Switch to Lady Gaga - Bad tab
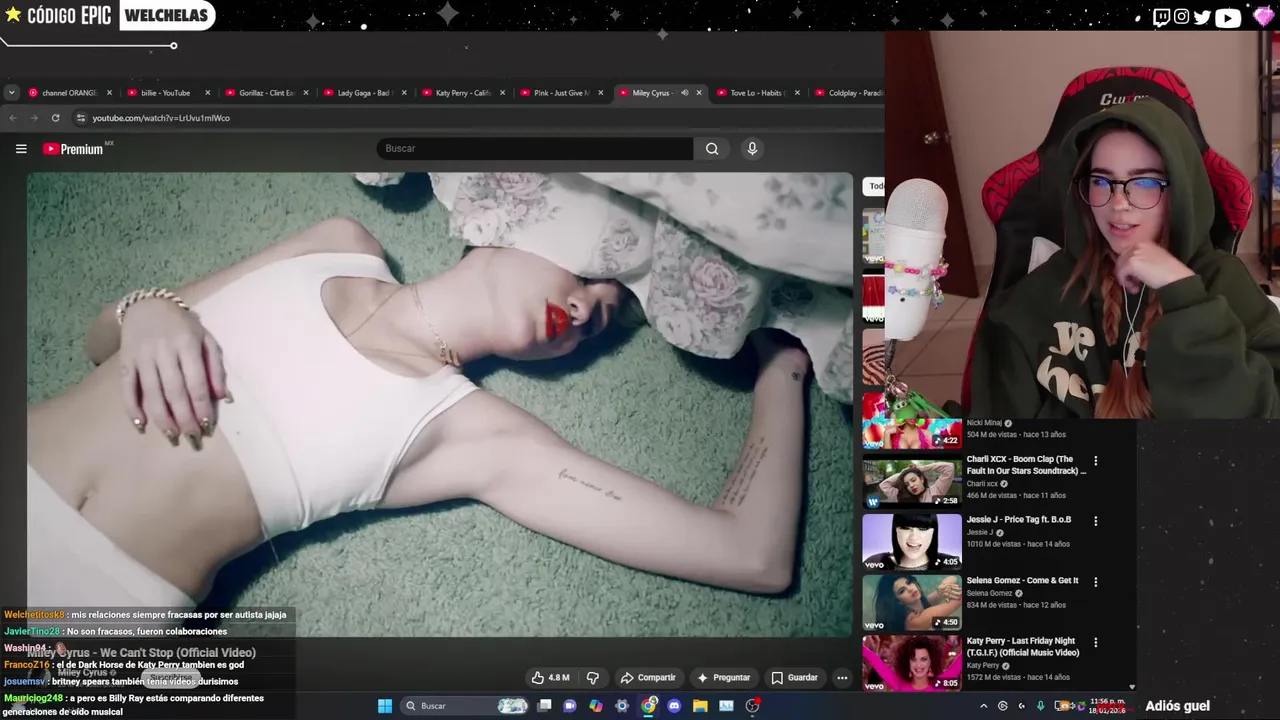 pos(362,93)
